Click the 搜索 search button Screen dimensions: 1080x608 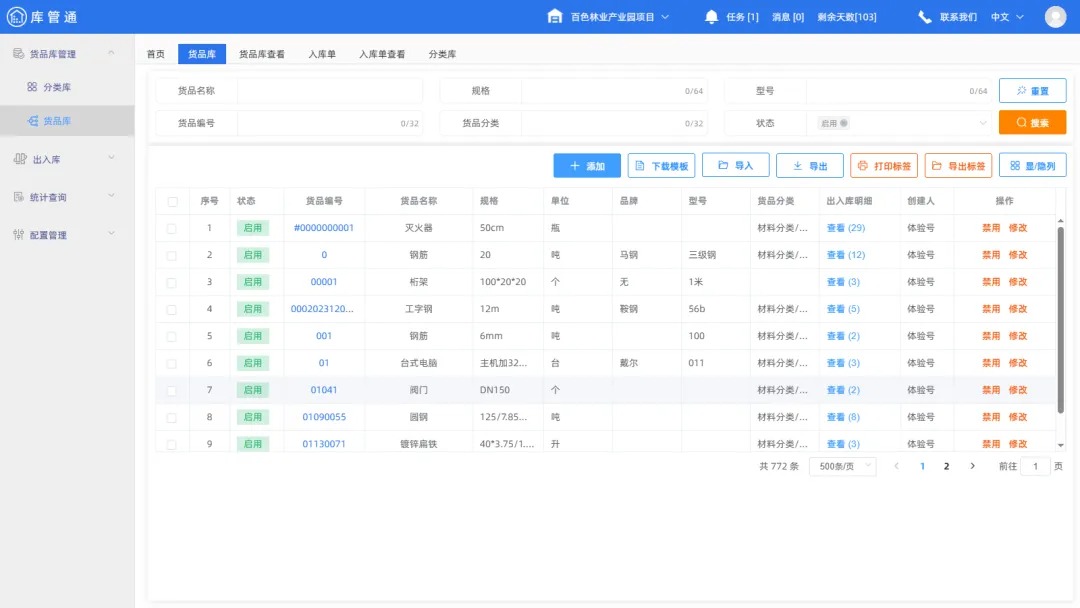(1032, 122)
